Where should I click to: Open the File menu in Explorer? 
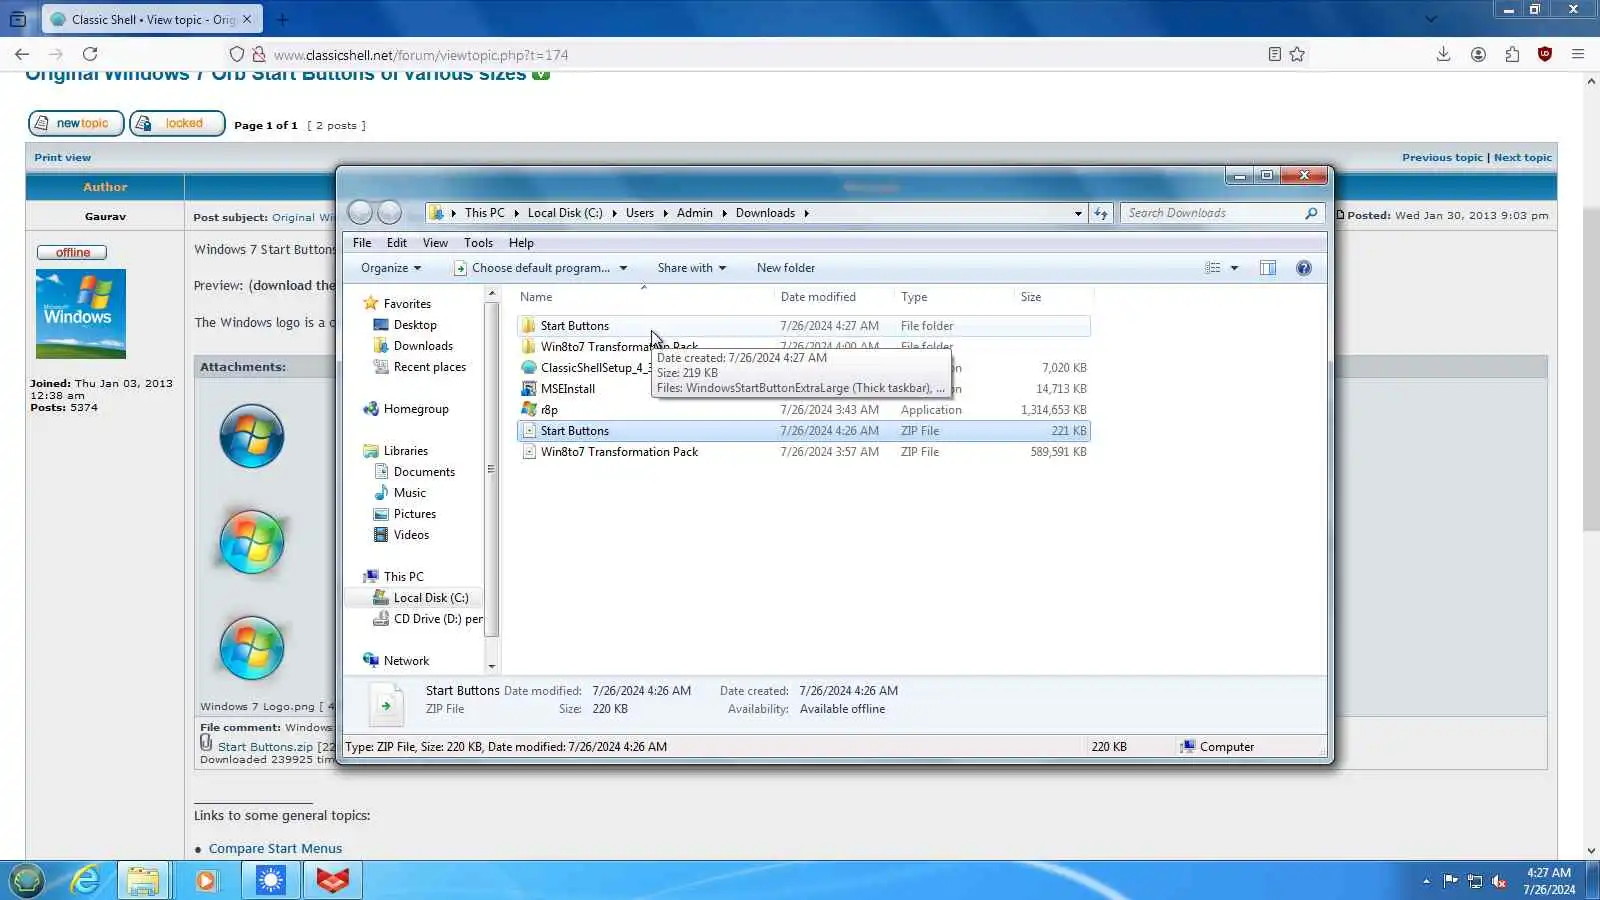[362, 243]
